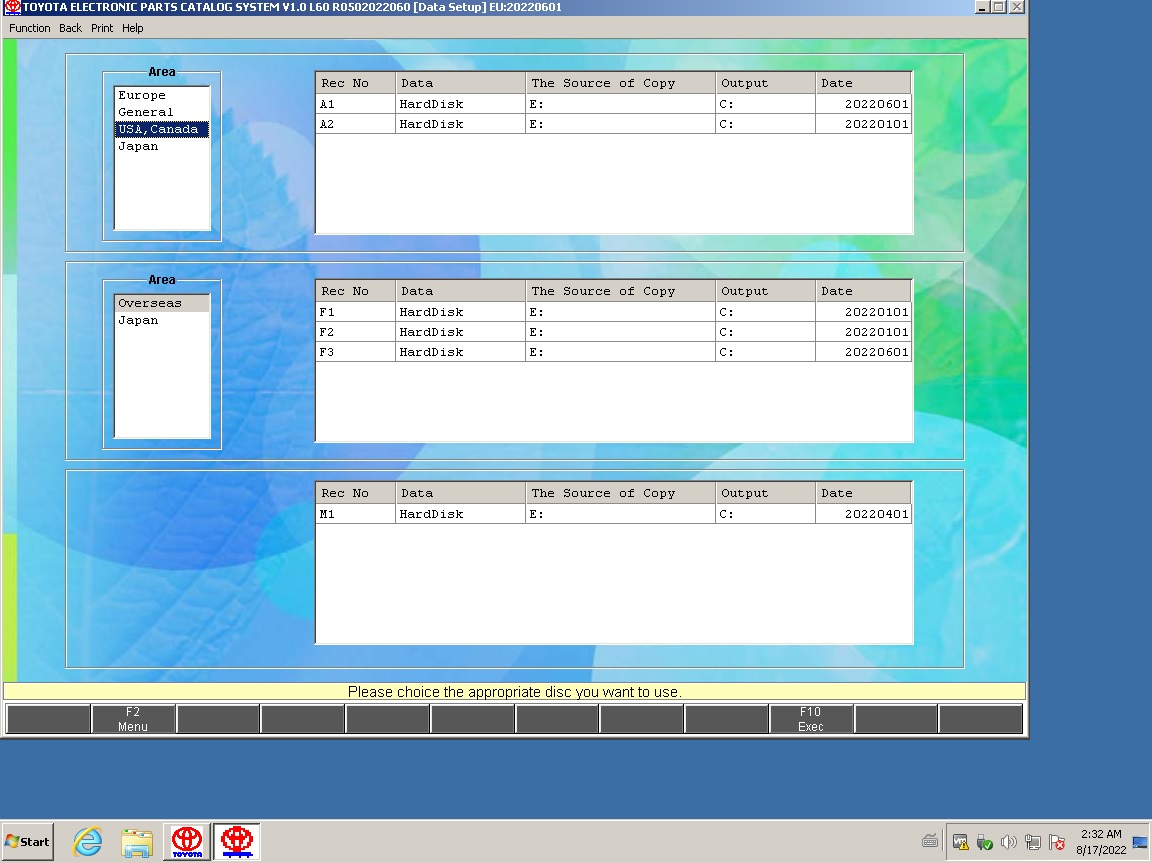Select record F3 row
This screenshot has height=863, width=1152.
click(613, 352)
